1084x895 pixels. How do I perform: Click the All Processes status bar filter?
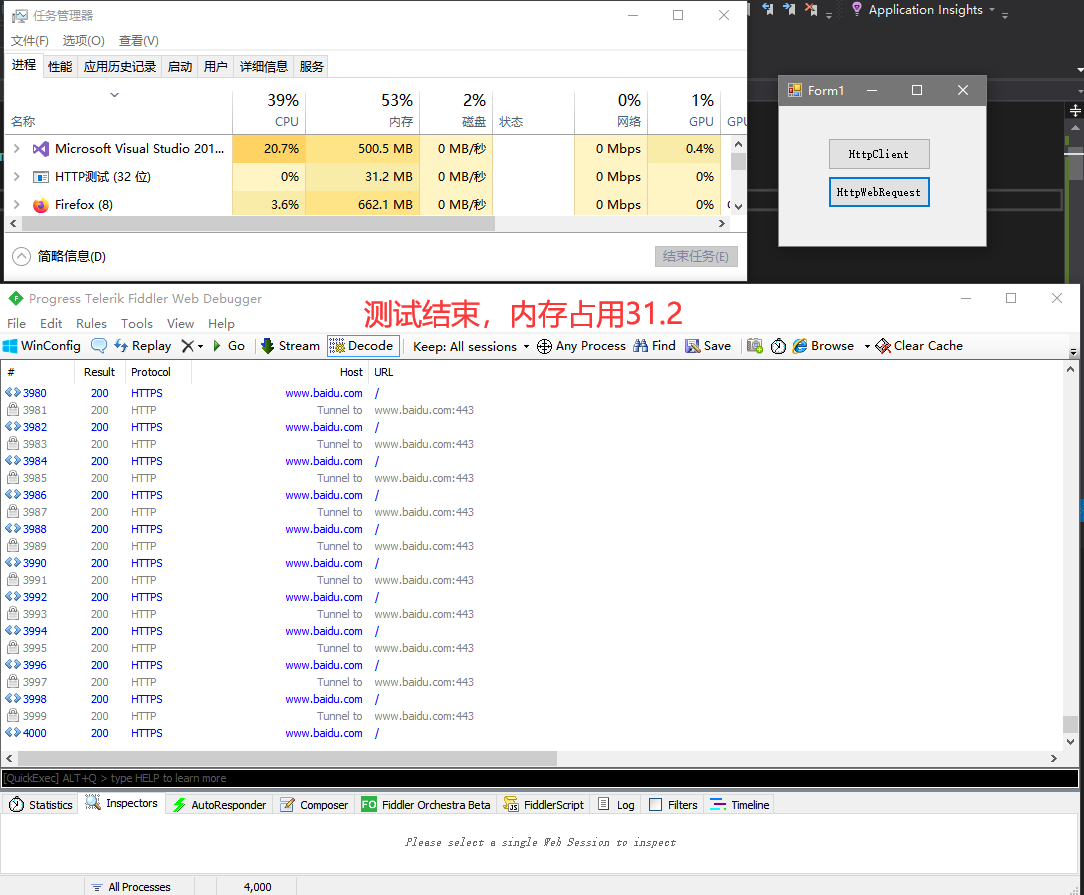point(139,887)
